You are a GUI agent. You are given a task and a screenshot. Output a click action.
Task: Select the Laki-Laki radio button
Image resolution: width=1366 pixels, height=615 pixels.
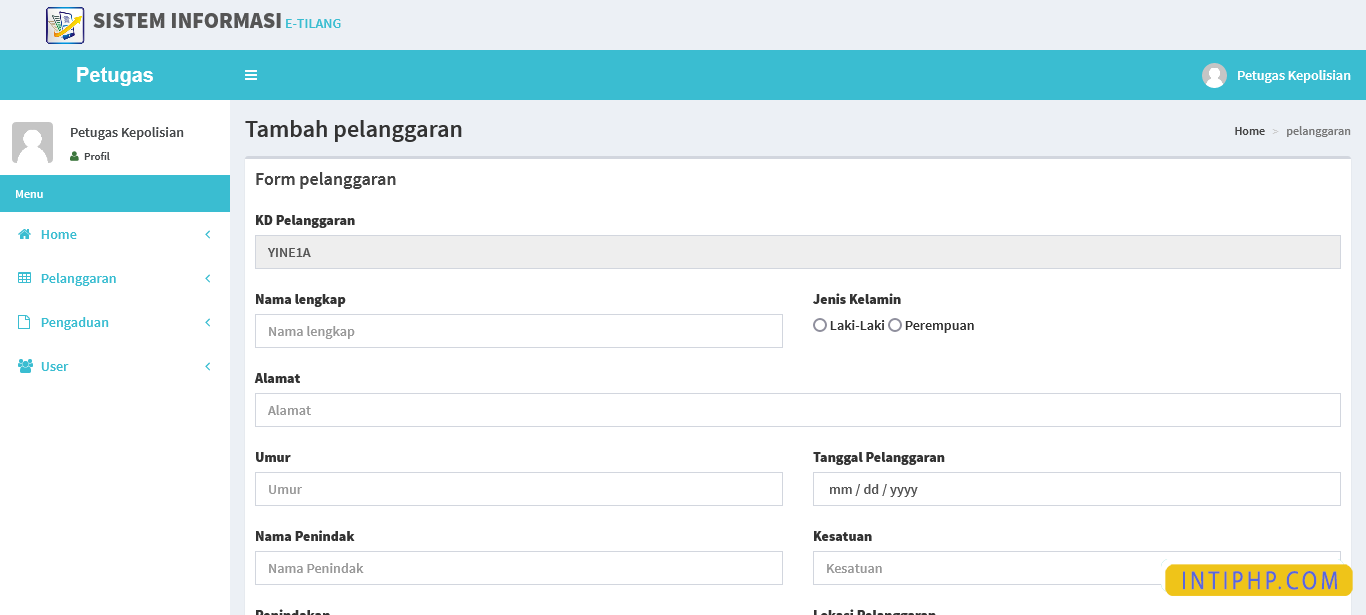[x=820, y=325]
